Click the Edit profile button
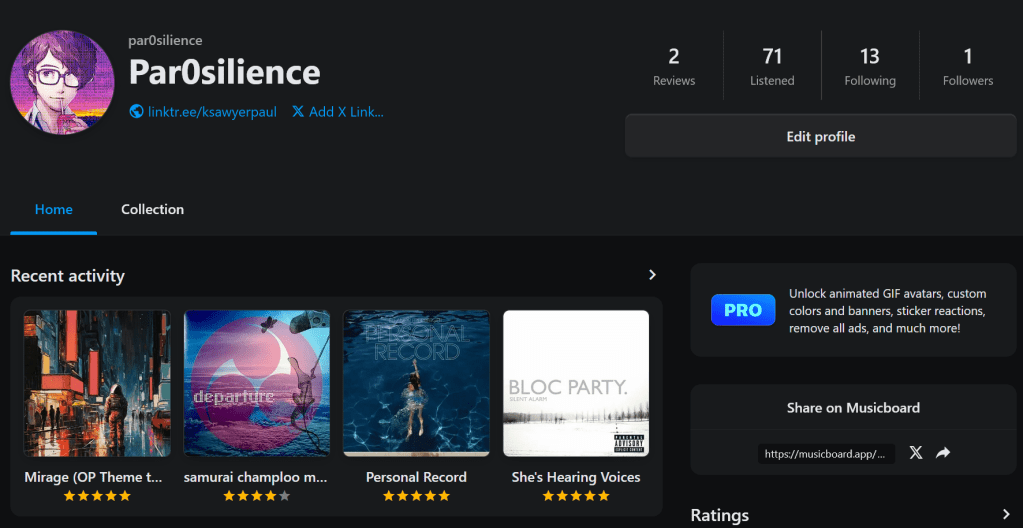The width and height of the screenshot is (1023, 528). pyautogui.click(x=820, y=136)
